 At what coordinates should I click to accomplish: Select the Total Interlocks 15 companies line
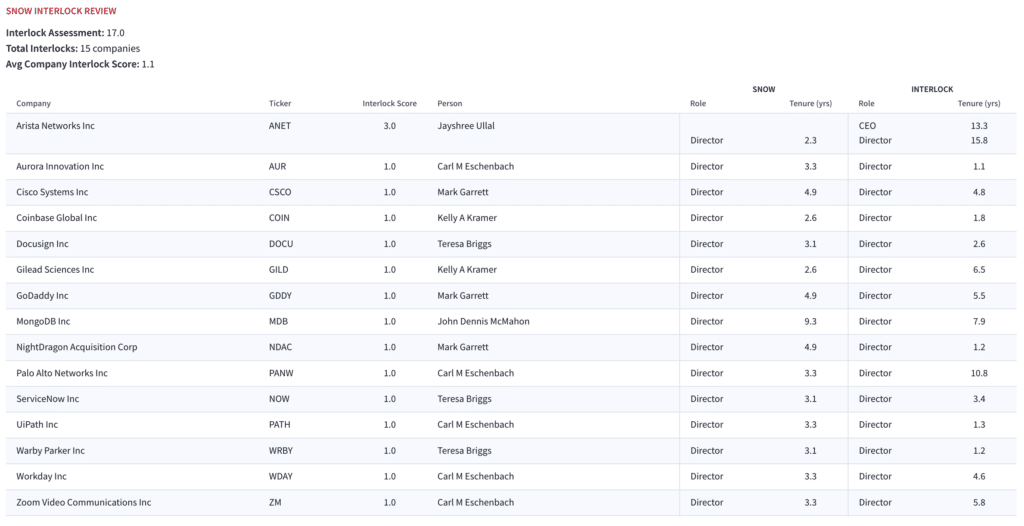pyautogui.click(x=73, y=48)
